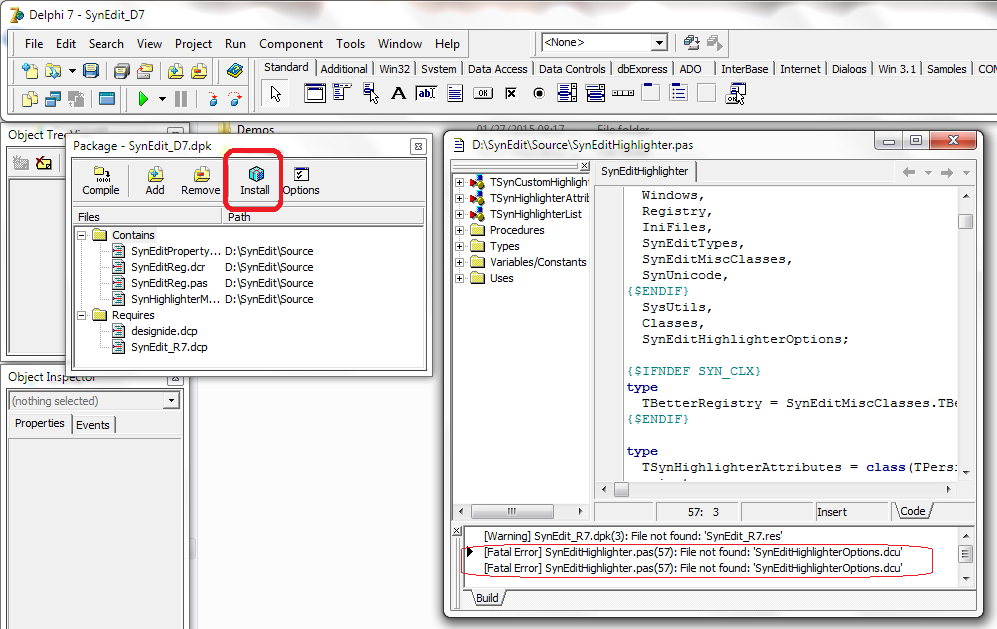Switch to the Additional palette tab
The width and height of the screenshot is (997, 629).
pyautogui.click(x=343, y=69)
